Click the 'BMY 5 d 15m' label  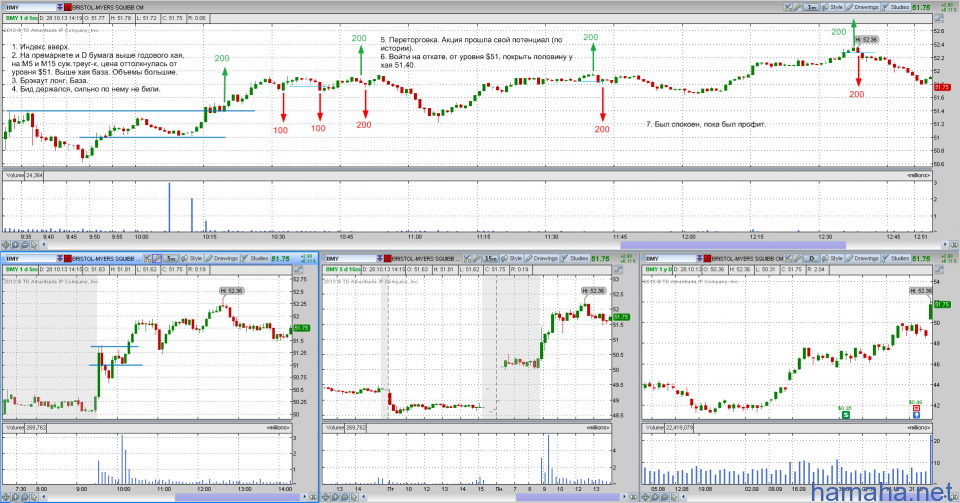[343, 269]
